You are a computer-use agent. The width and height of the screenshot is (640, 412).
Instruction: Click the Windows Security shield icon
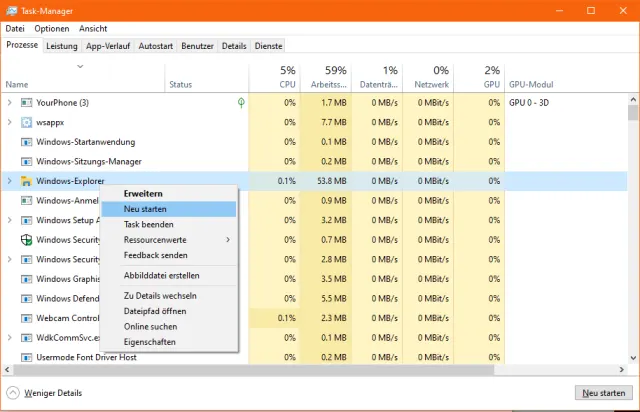[x=26, y=240]
